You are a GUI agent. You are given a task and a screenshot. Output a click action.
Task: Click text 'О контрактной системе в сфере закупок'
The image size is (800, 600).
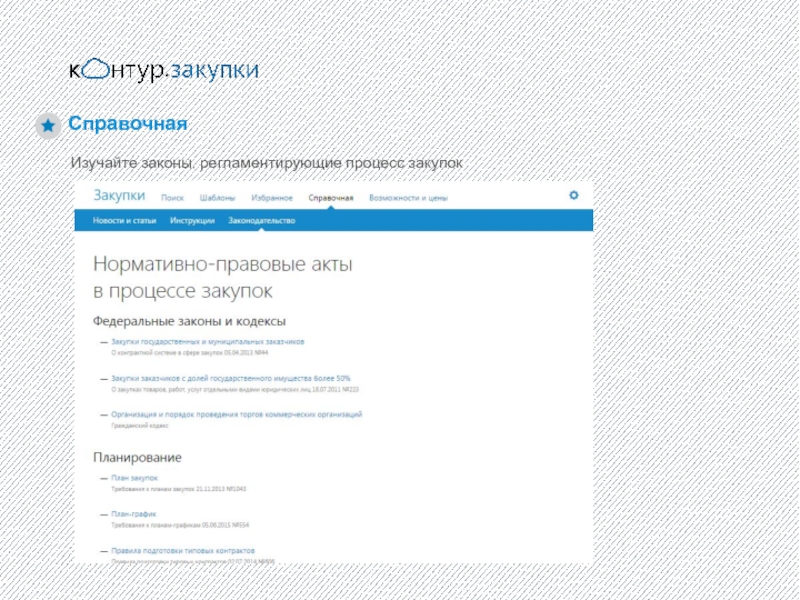[167, 353]
